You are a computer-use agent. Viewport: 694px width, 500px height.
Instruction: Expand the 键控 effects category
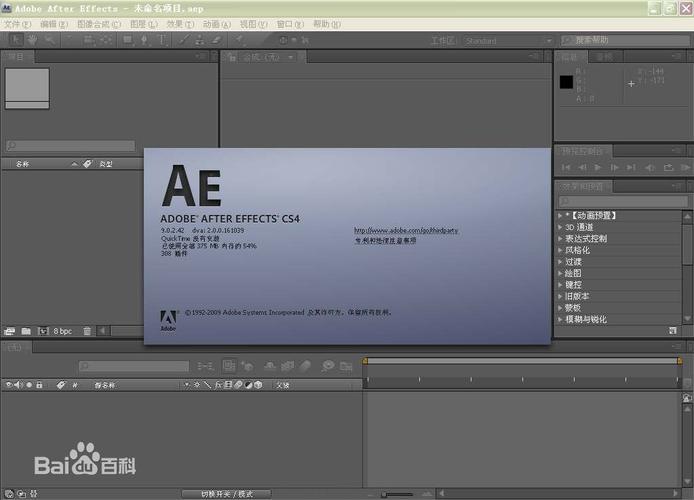pos(560,285)
